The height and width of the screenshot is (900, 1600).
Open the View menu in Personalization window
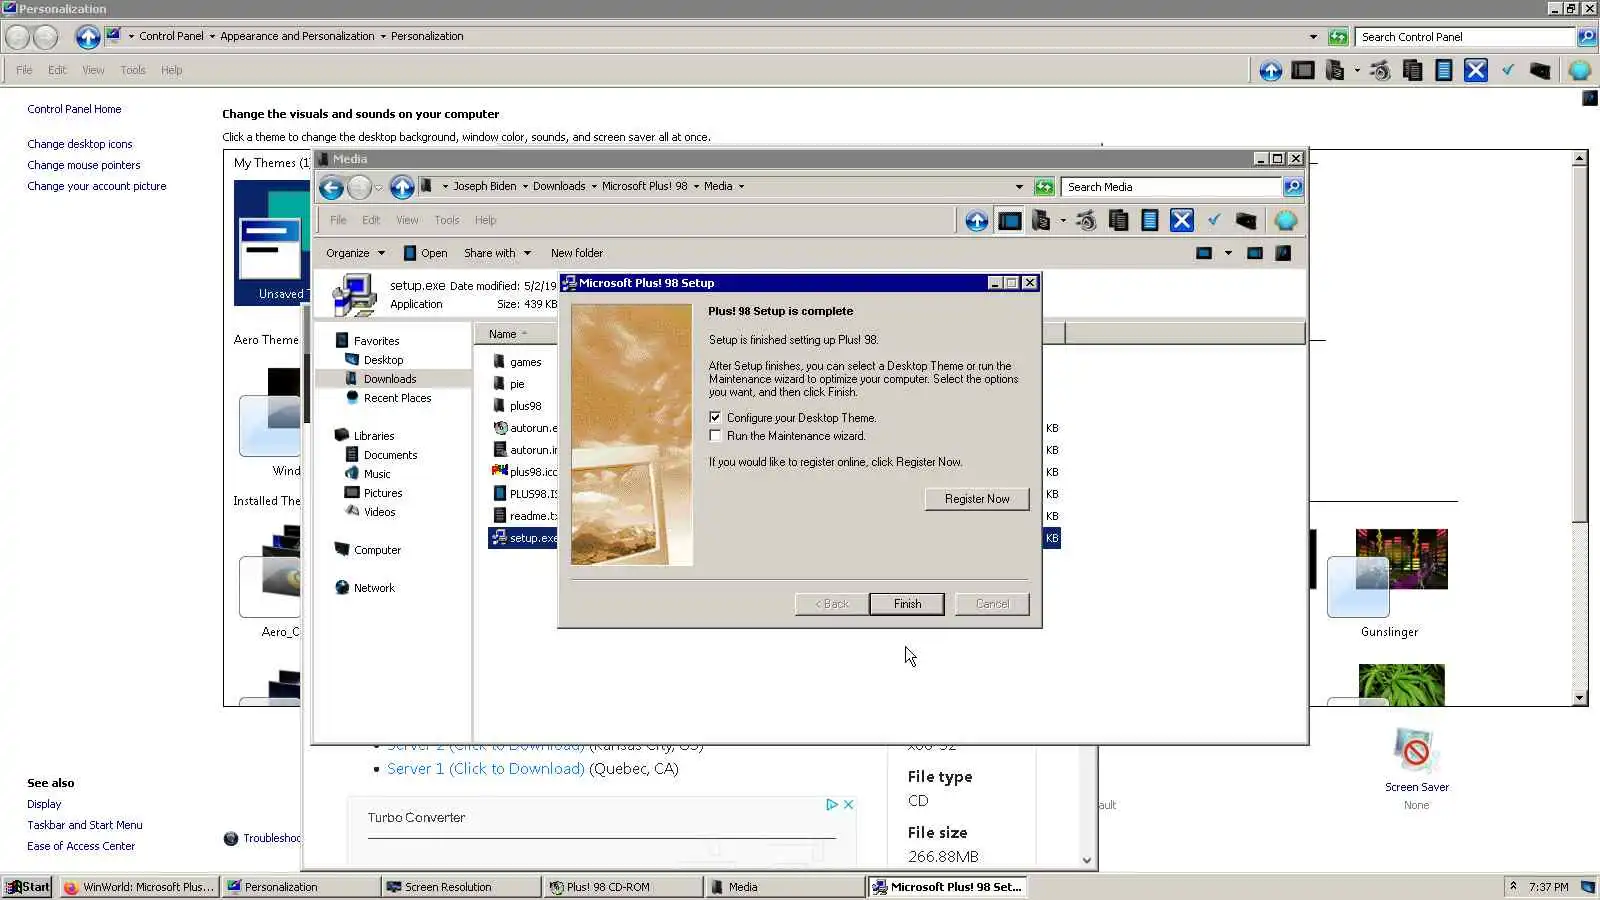click(93, 70)
